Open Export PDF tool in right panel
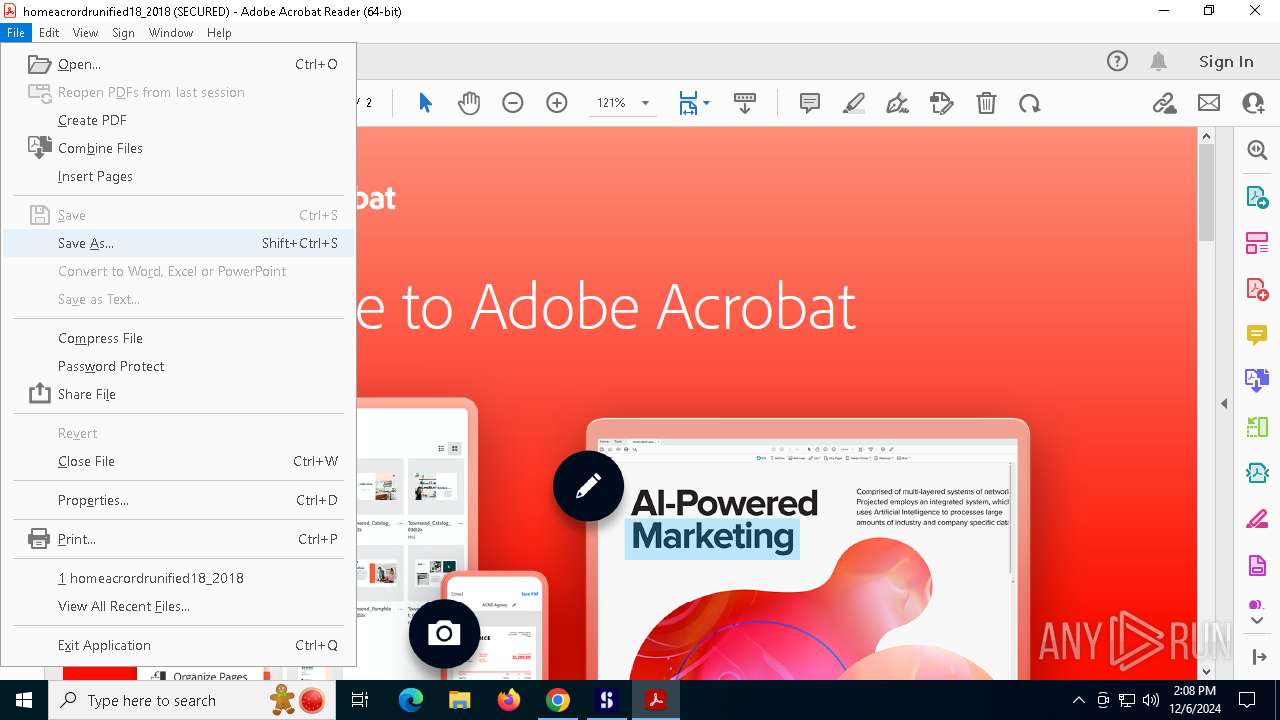1280x720 pixels. [x=1257, y=197]
